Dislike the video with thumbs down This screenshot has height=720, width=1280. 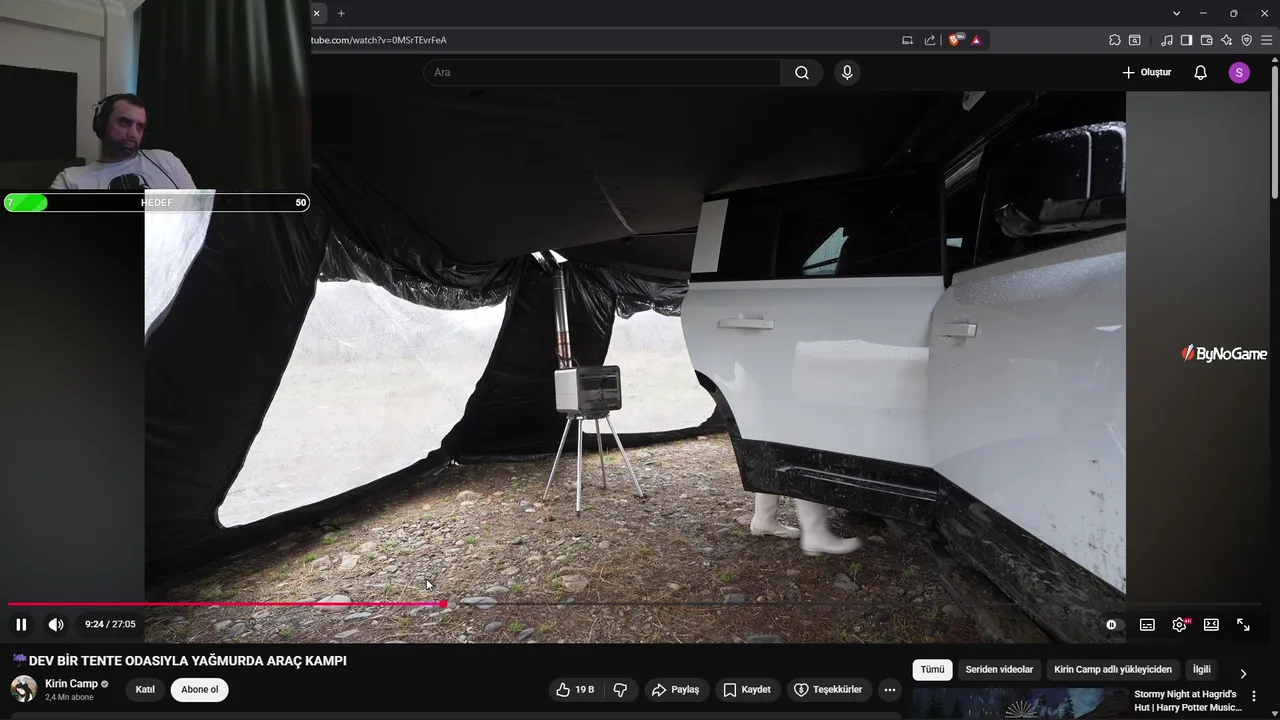tap(620, 689)
